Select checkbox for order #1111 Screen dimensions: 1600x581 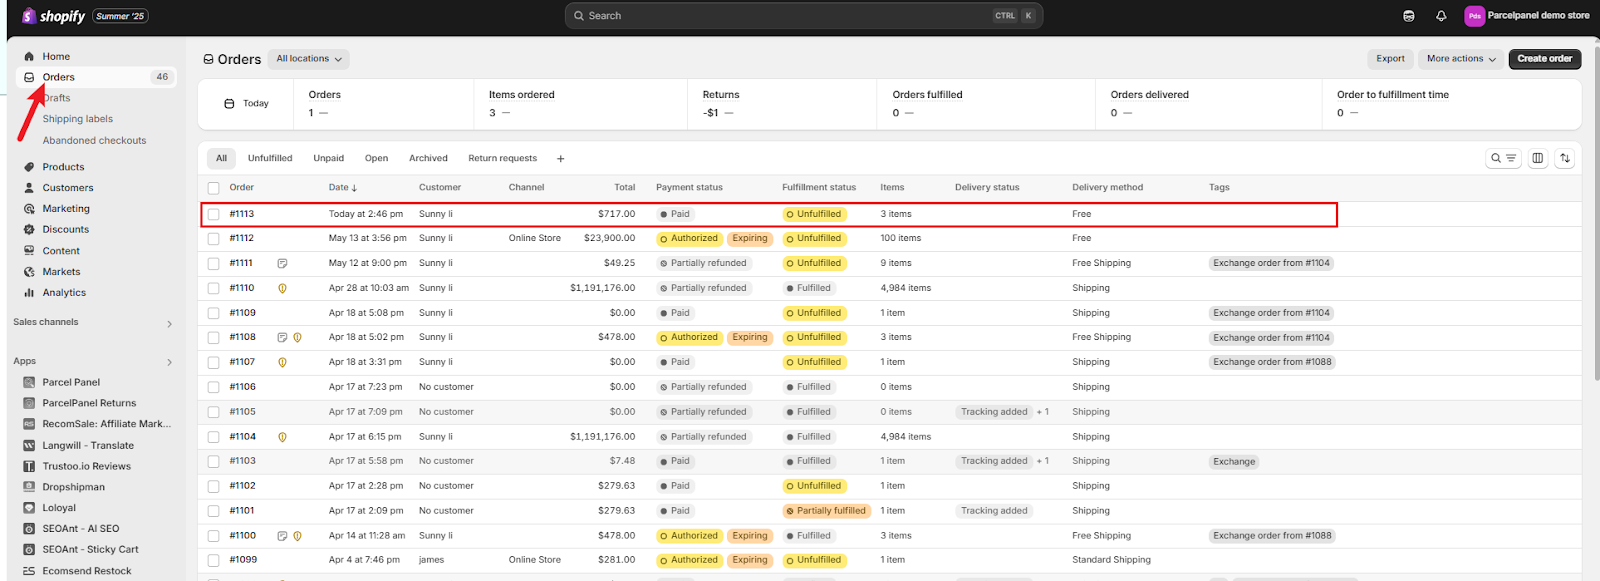pos(213,264)
